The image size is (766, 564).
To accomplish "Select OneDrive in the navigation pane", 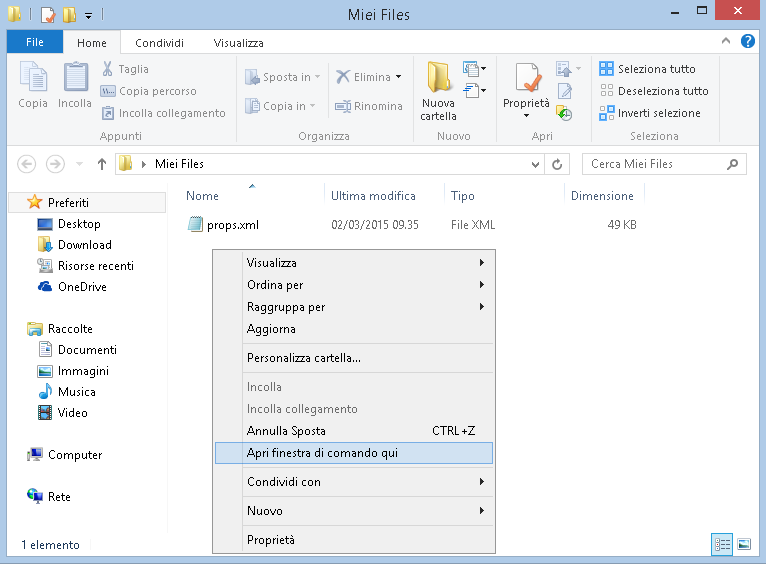I will [x=82, y=287].
